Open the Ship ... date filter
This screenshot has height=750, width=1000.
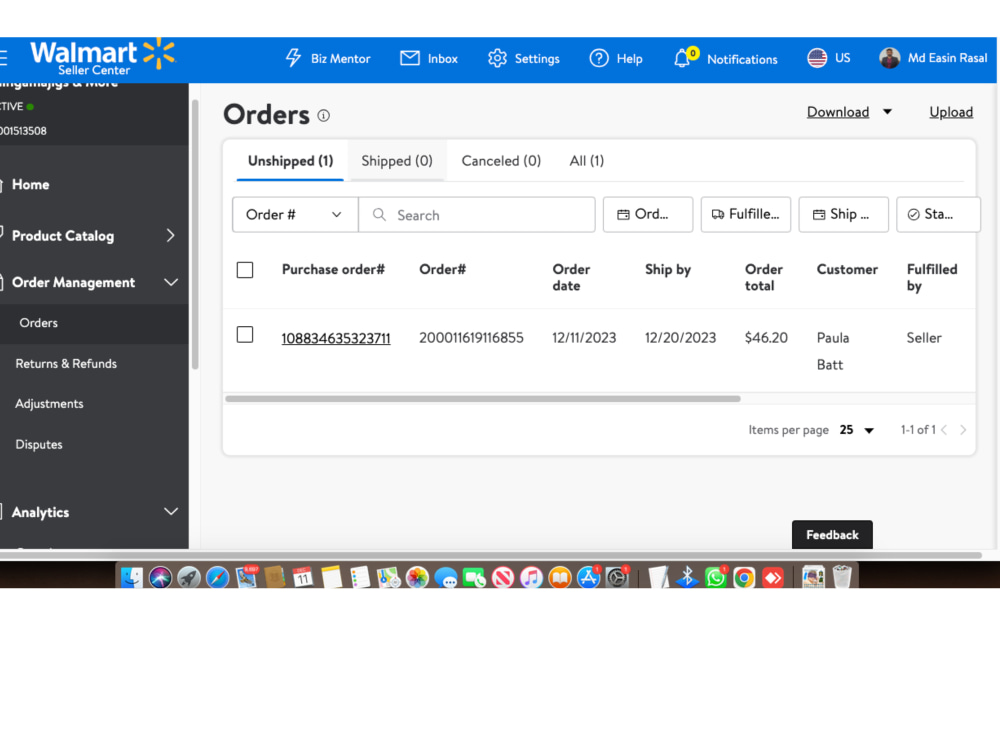(843, 214)
